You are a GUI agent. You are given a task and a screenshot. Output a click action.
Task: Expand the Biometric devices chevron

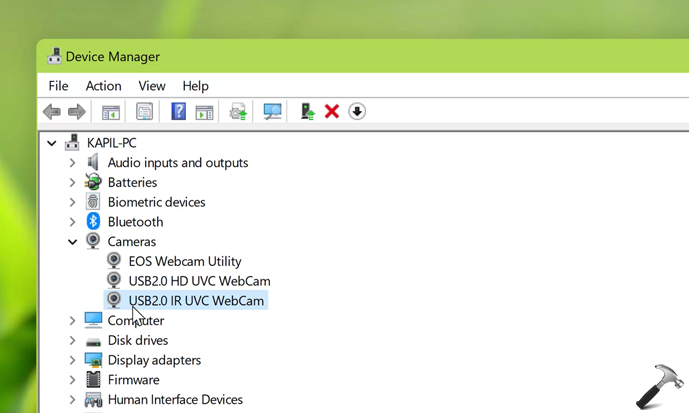pyautogui.click(x=73, y=202)
